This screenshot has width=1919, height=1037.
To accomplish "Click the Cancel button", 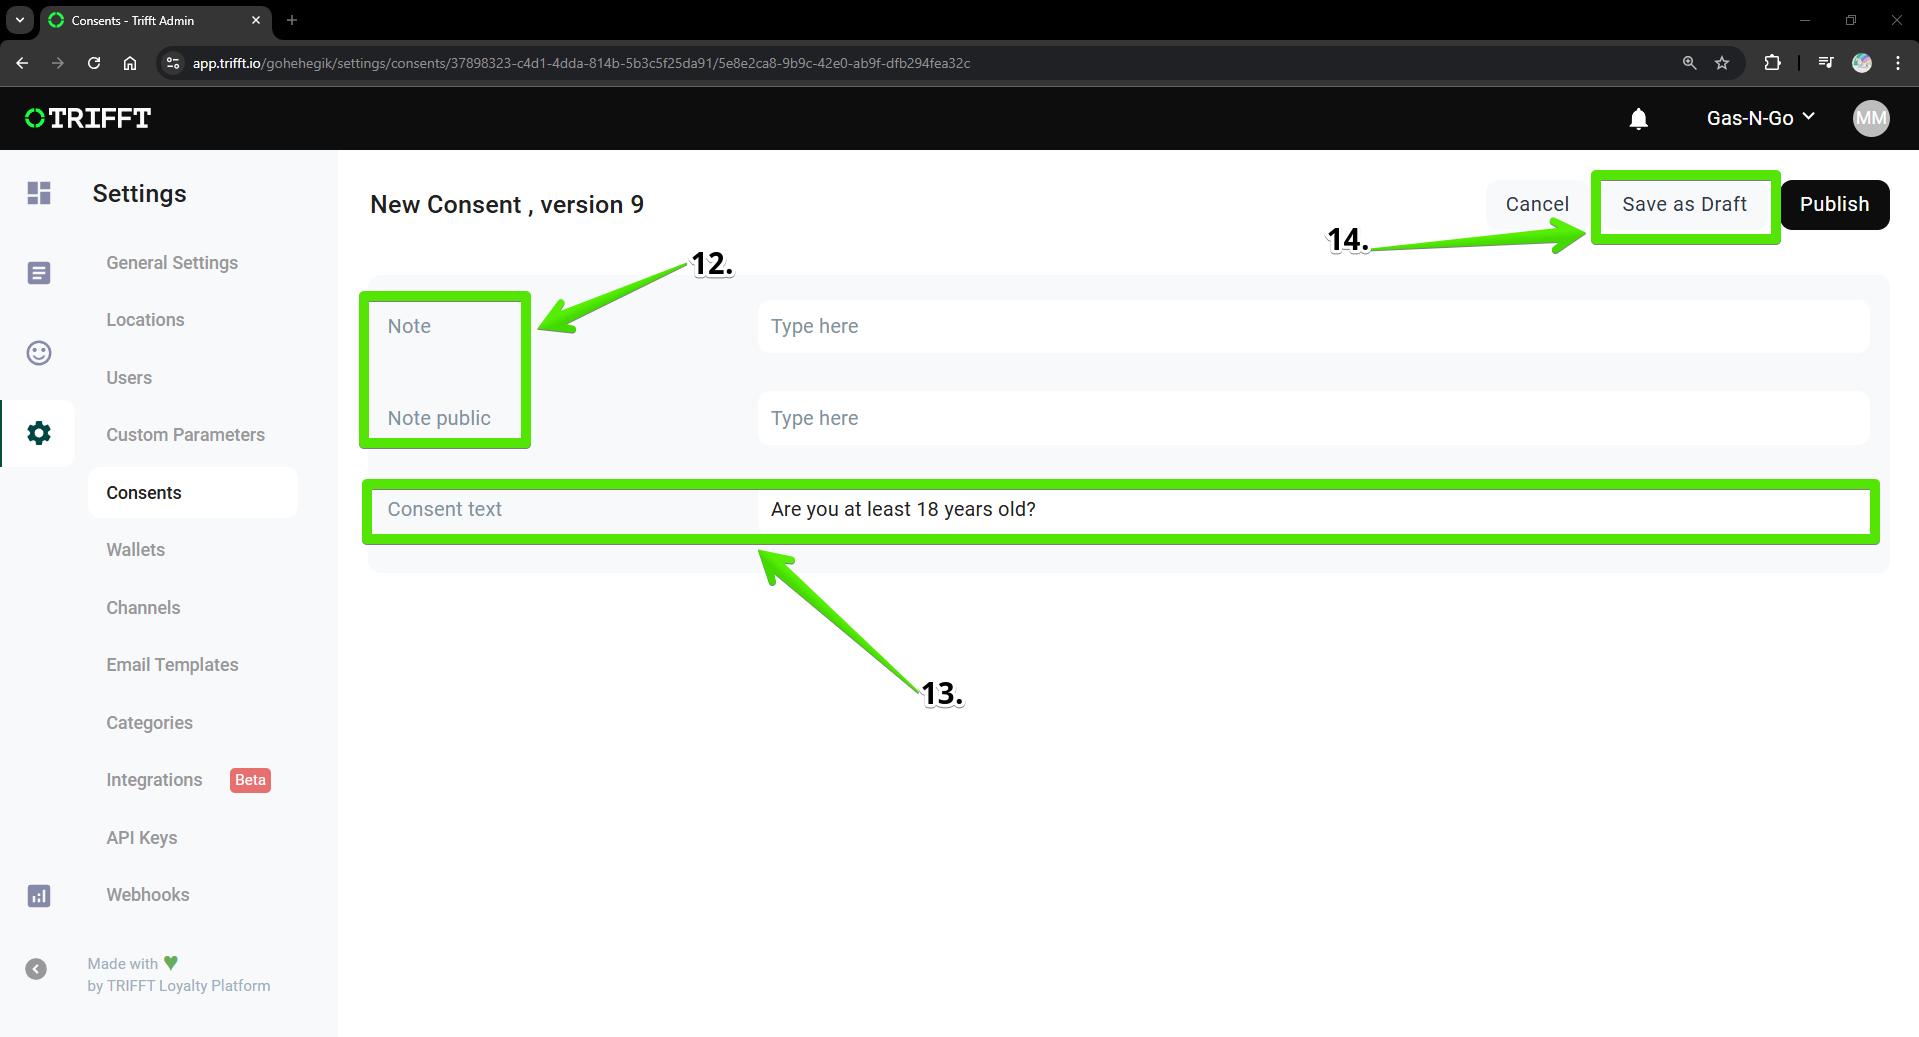I will (1537, 204).
